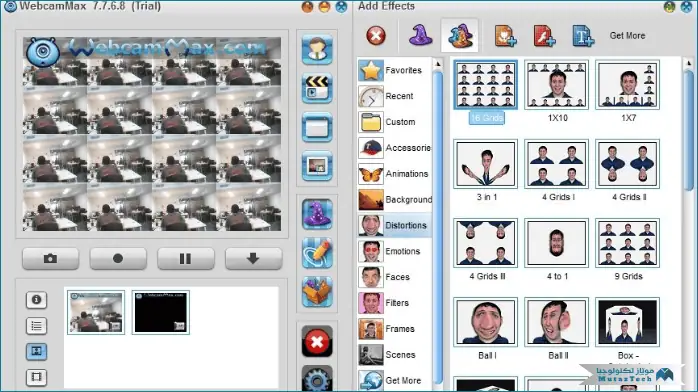Select the 16 Grids effect
Image resolution: width=698 pixels, height=392 pixels.
(486, 85)
